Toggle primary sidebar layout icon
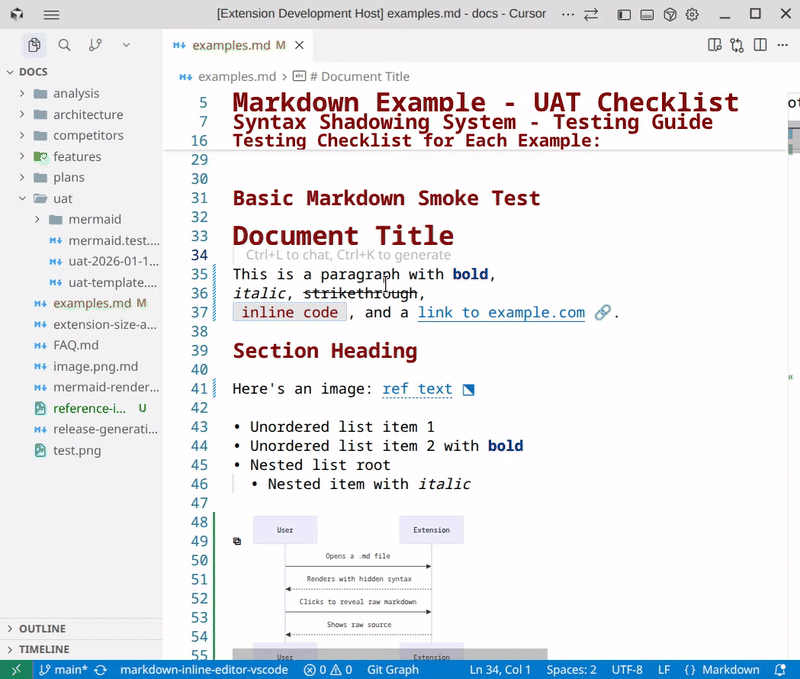This screenshot has height=679, width=800. pyautogui.click(x=623, y=15)
